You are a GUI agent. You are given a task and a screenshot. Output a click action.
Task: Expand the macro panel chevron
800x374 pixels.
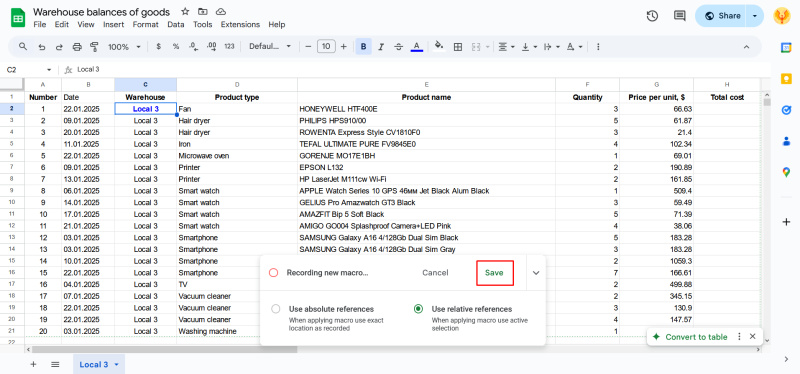tap(536, 273)
